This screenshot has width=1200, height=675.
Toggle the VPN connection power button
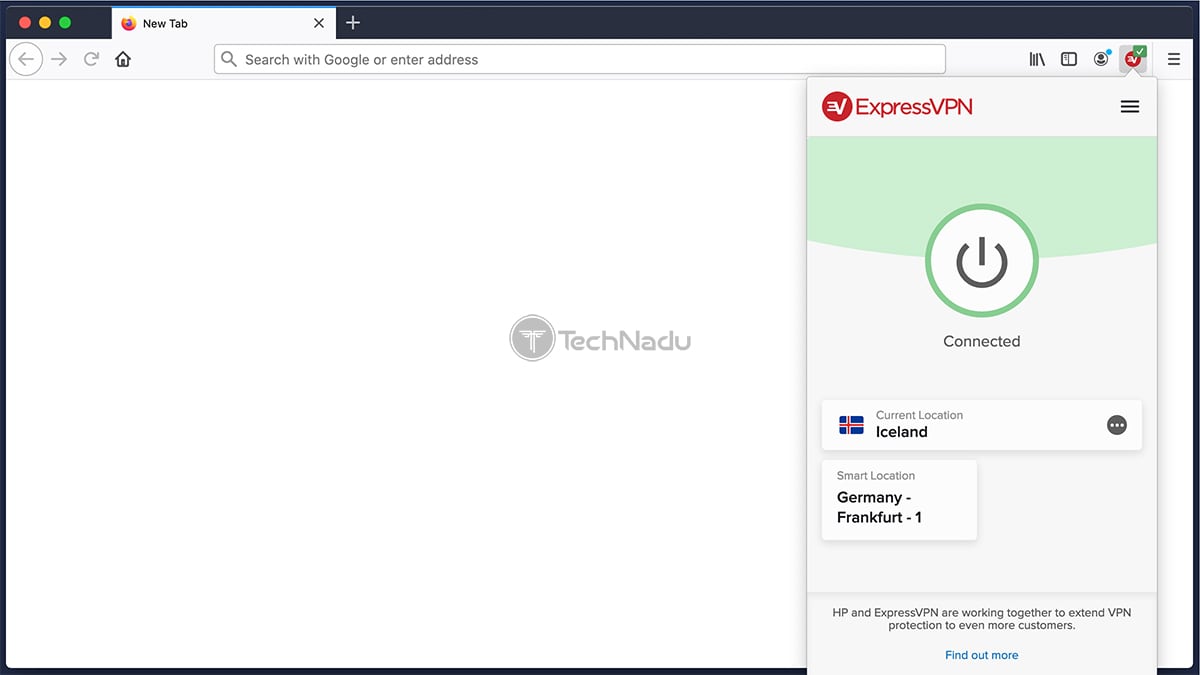point(982,261)
